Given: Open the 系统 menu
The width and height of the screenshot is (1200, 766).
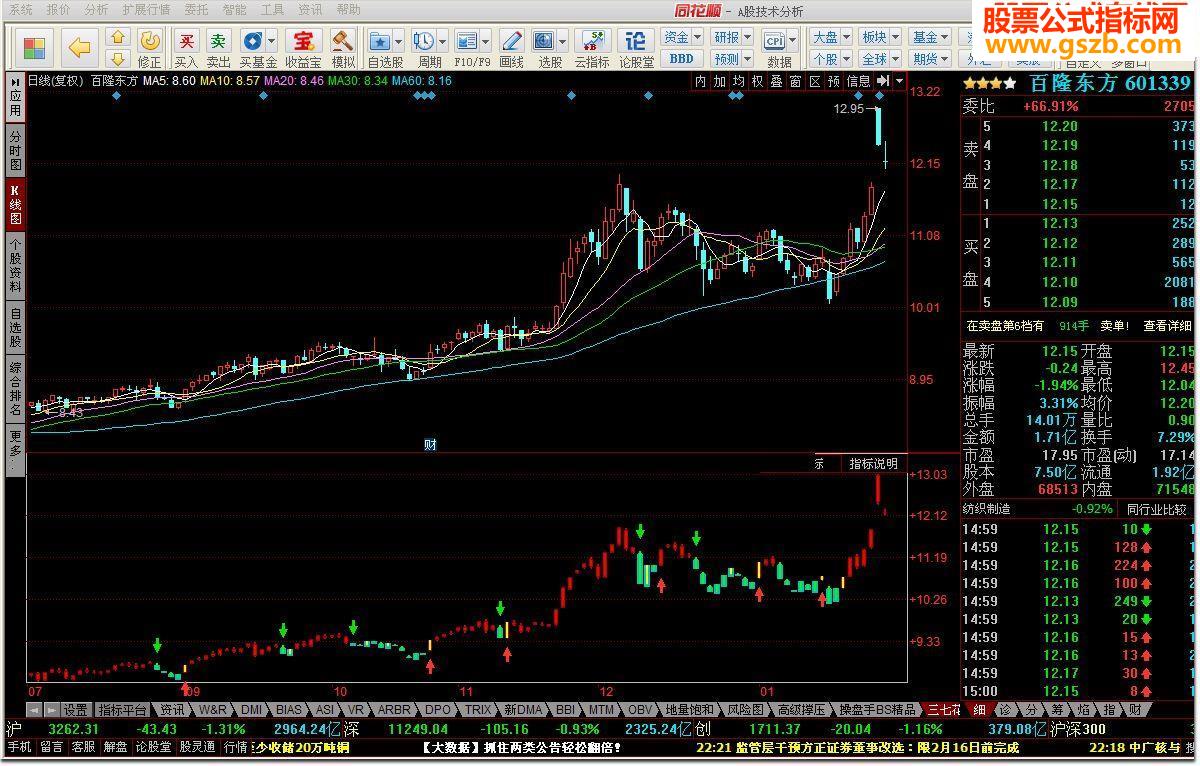Looking at the screenshot, I should point(21,10).
